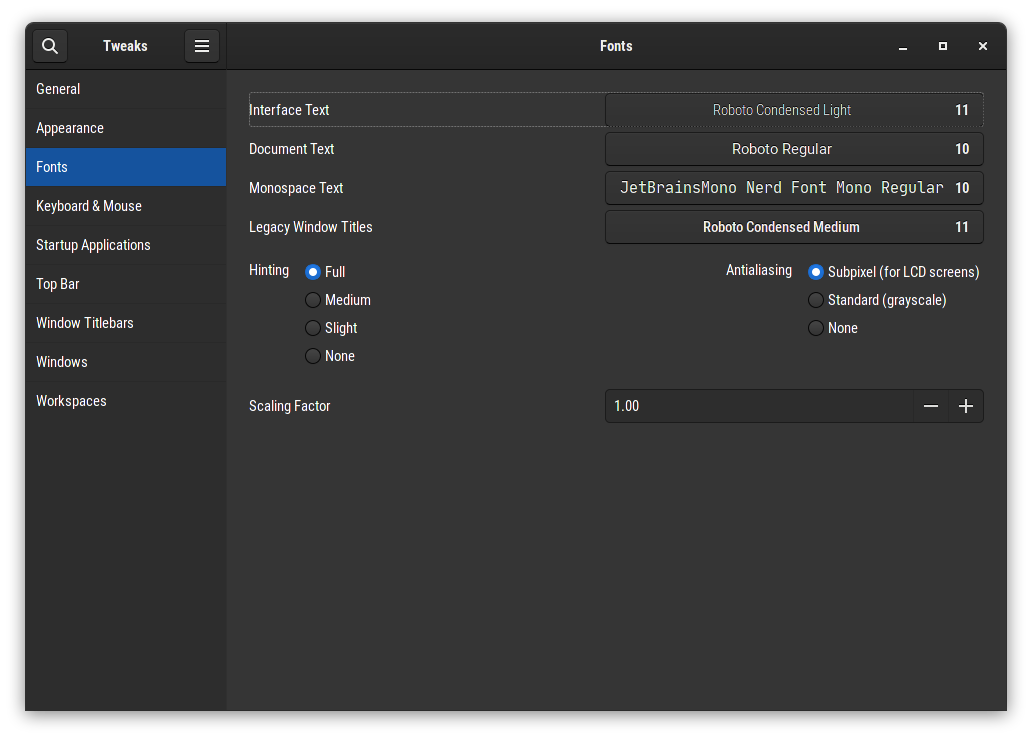1032x739 pixels.
Task: Click the search magnifier icon
Action: click(x=50, y=46)
